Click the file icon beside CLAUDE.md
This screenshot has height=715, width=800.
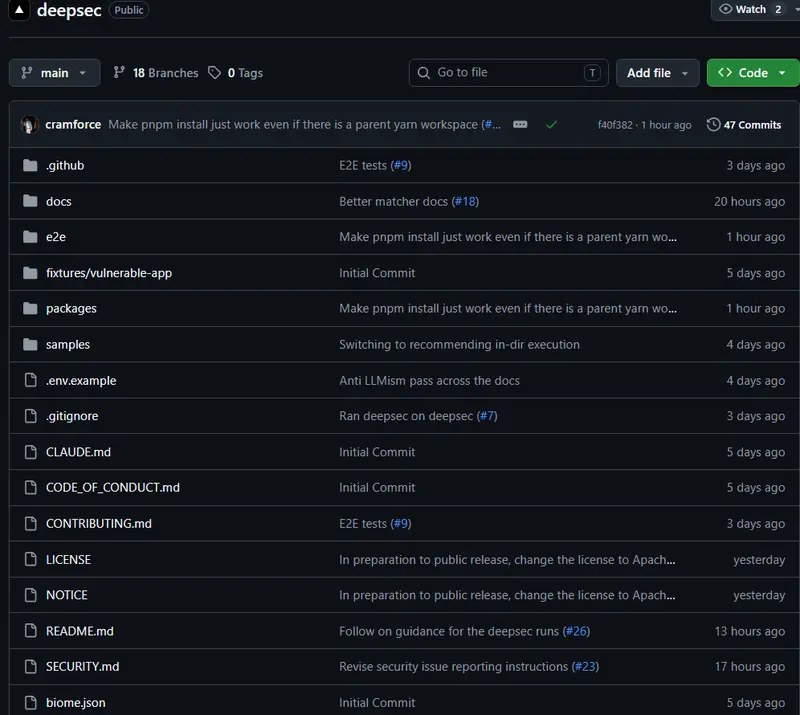pos(31,452)
